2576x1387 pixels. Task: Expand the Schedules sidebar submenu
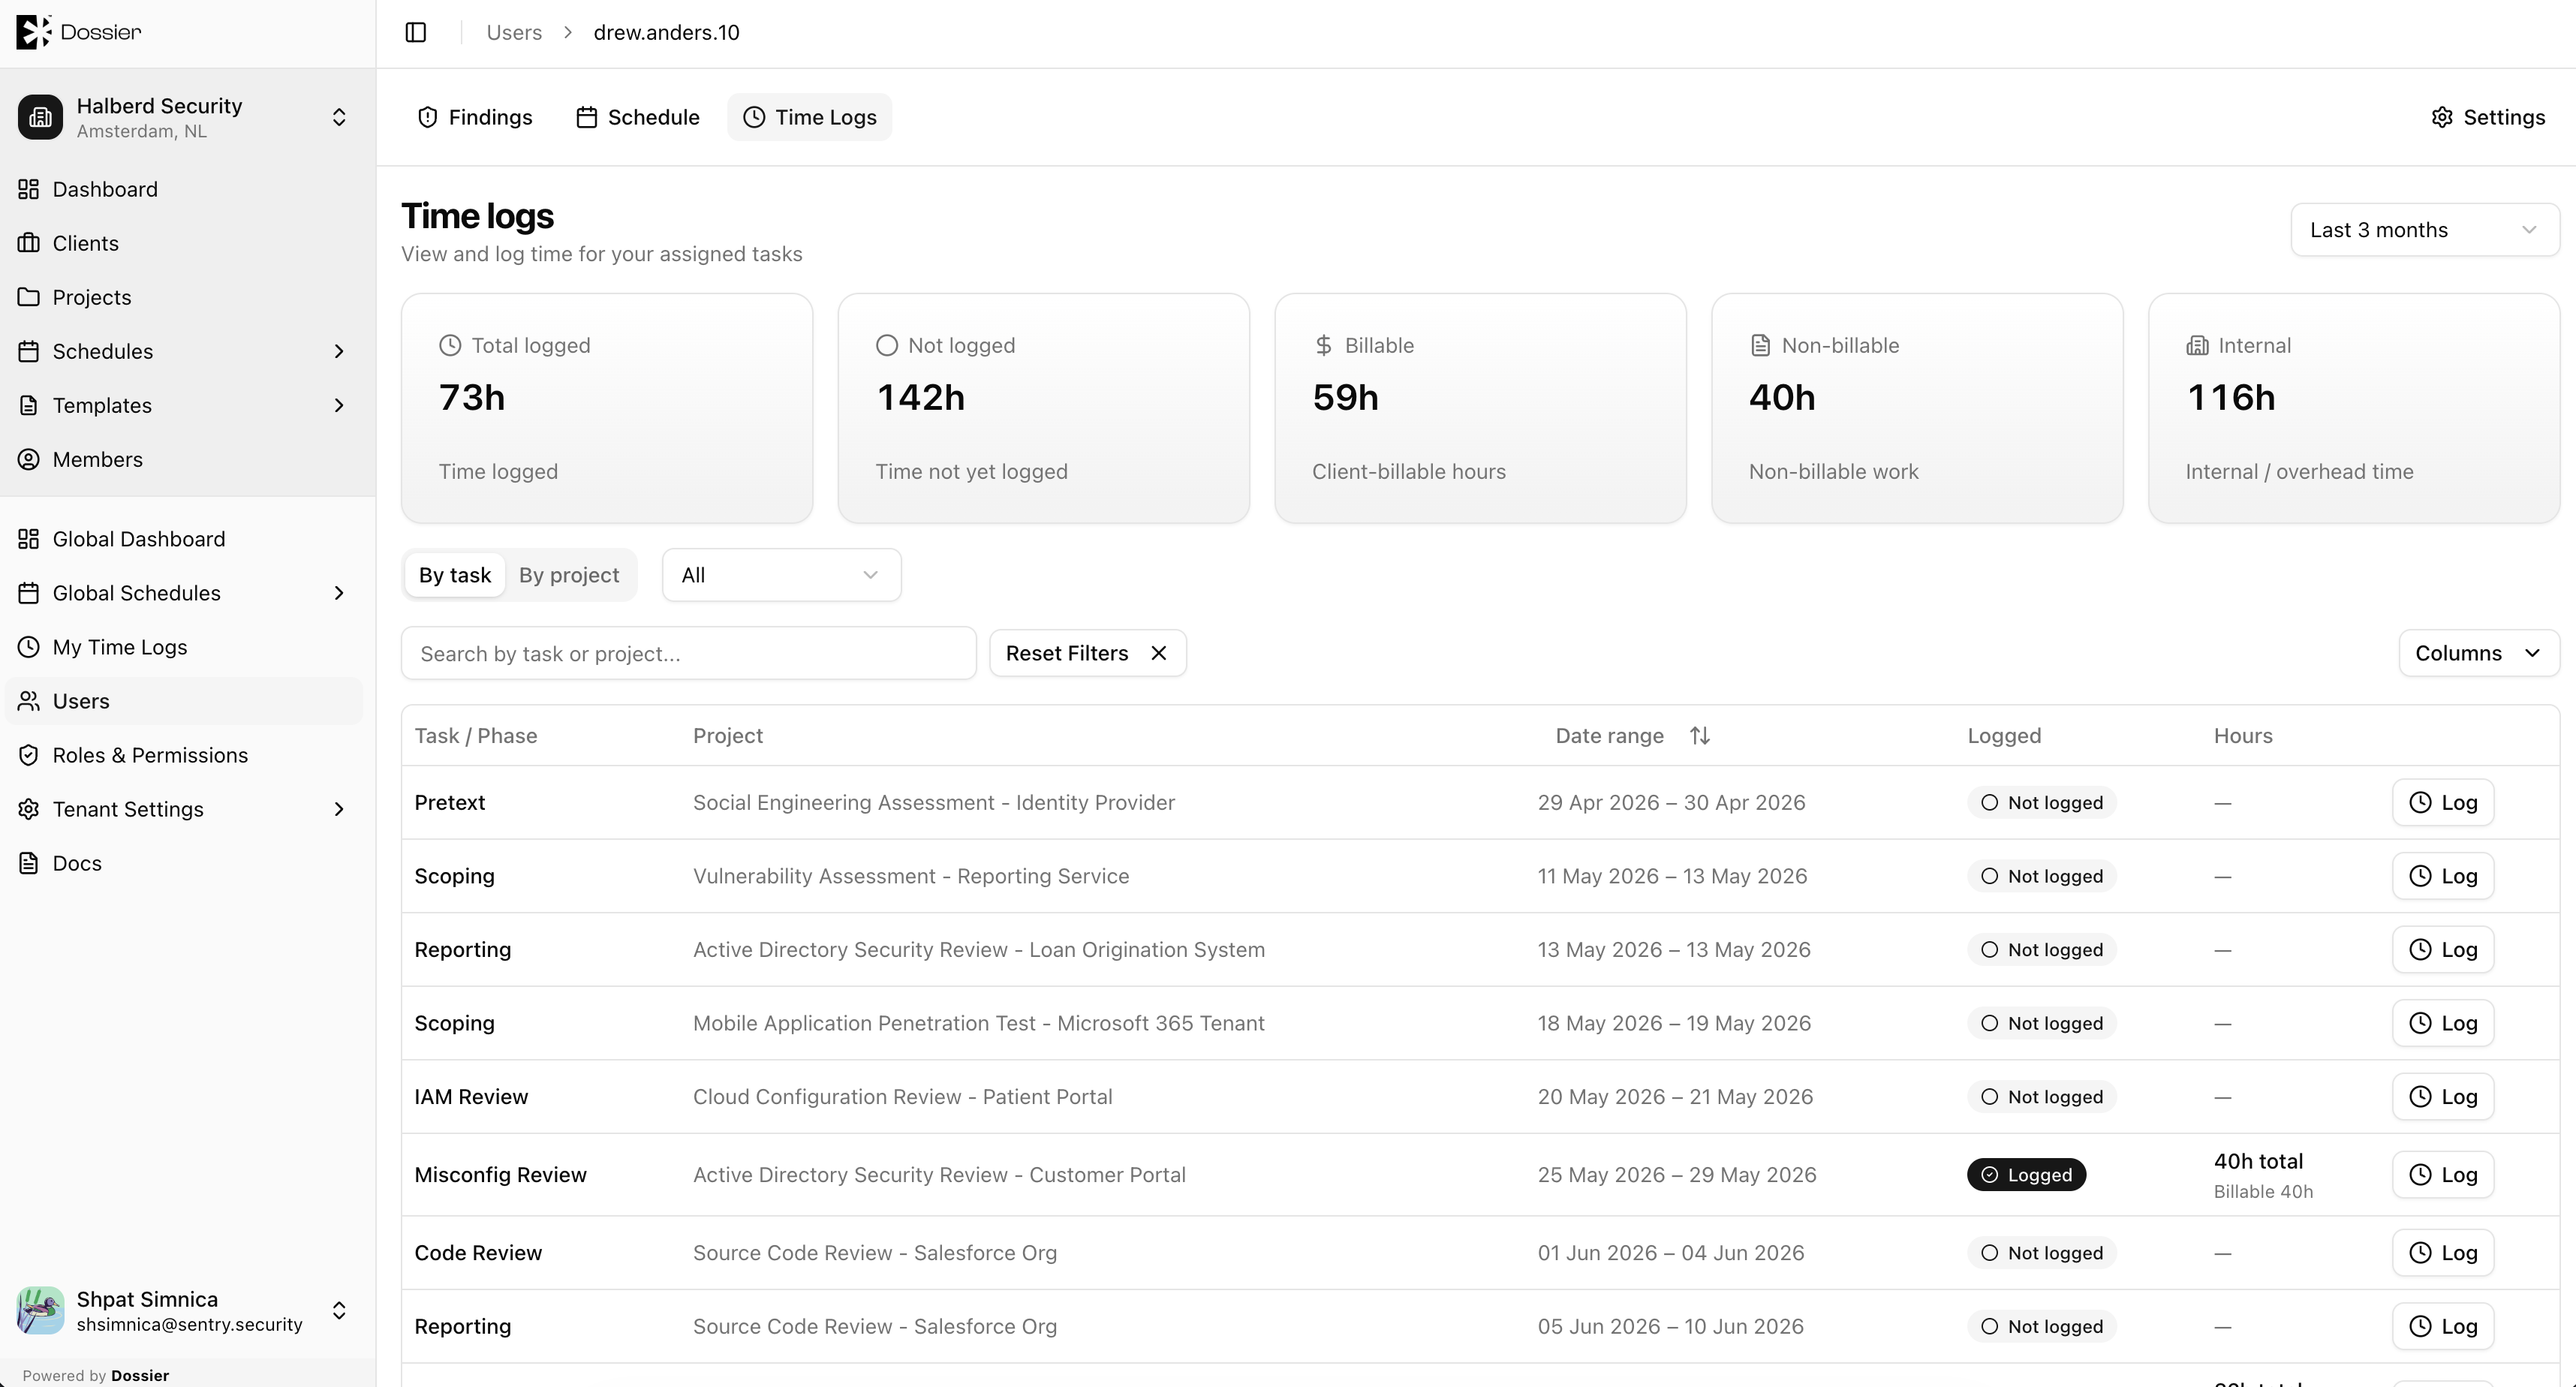pos(339,351)
